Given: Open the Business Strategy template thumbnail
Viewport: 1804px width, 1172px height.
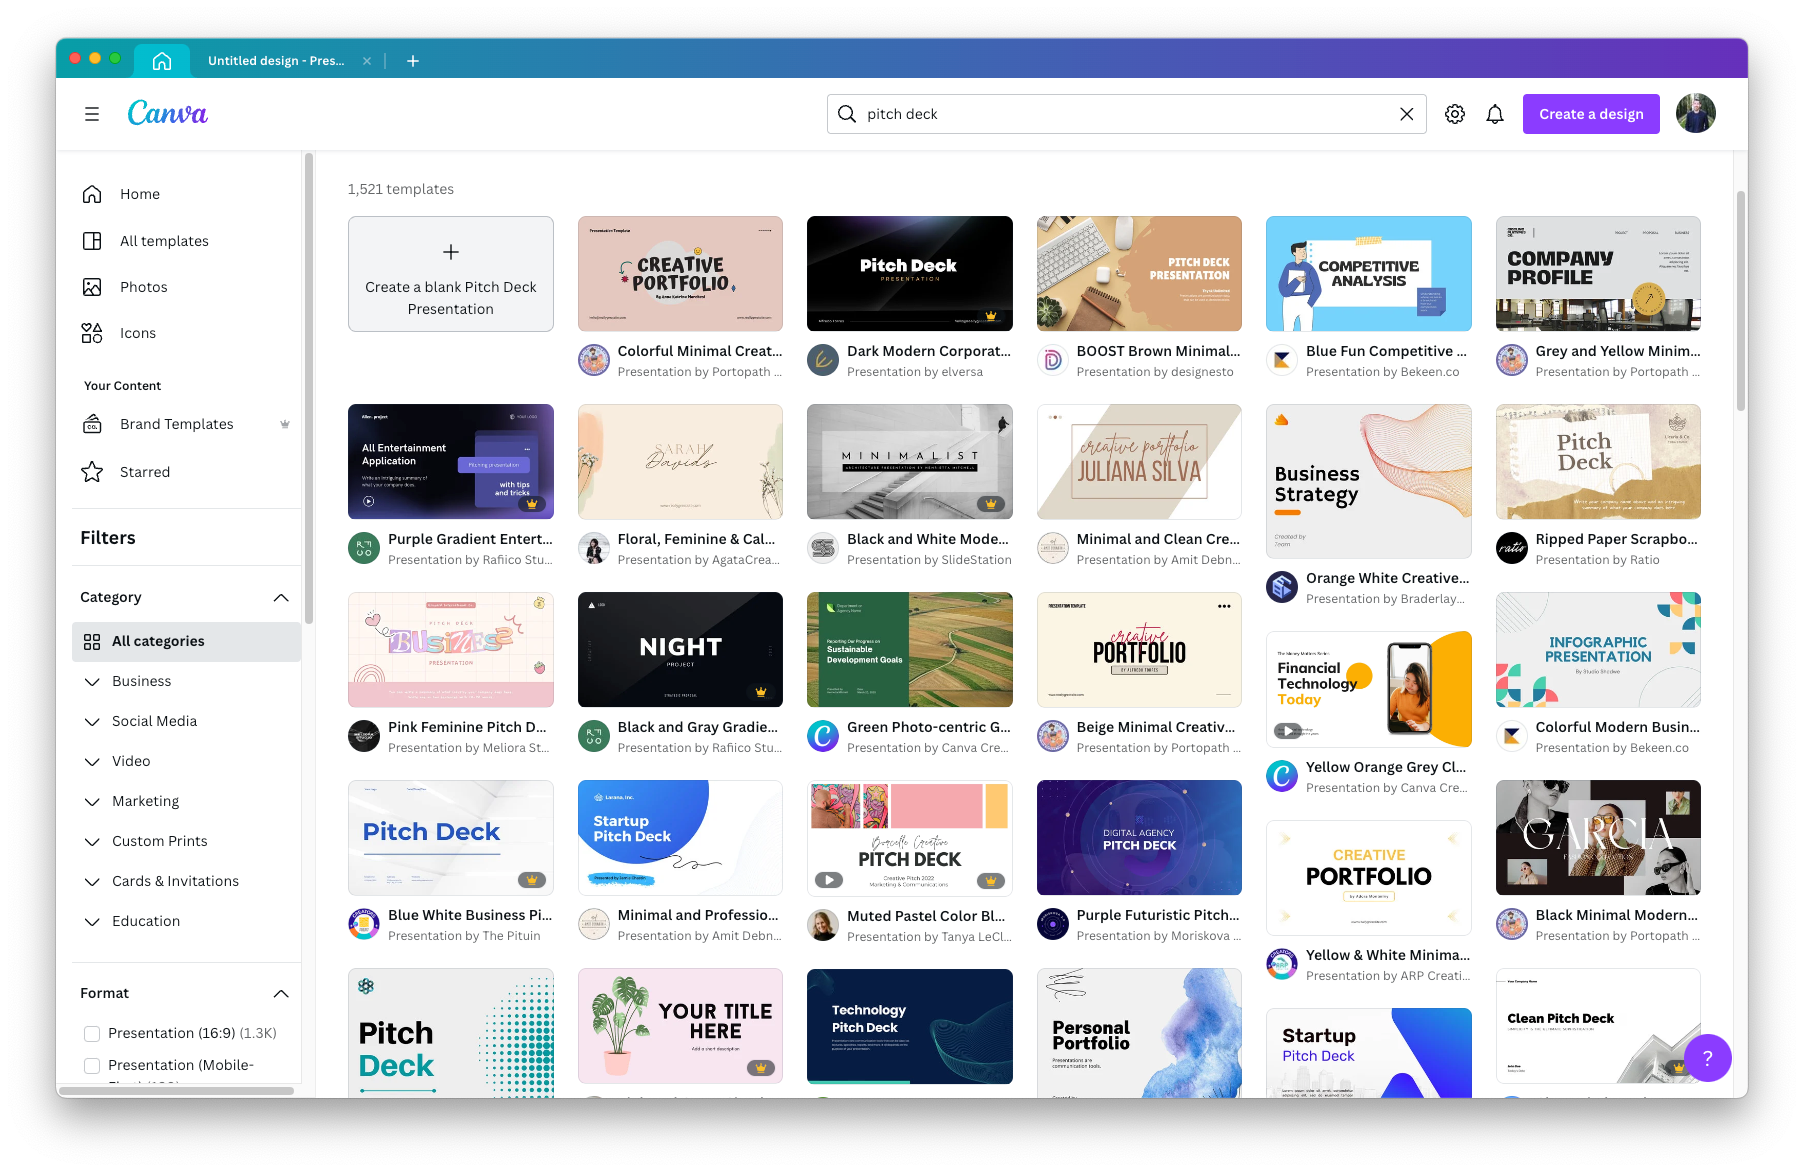Looking at the screenshot, I should [1369, 481].
